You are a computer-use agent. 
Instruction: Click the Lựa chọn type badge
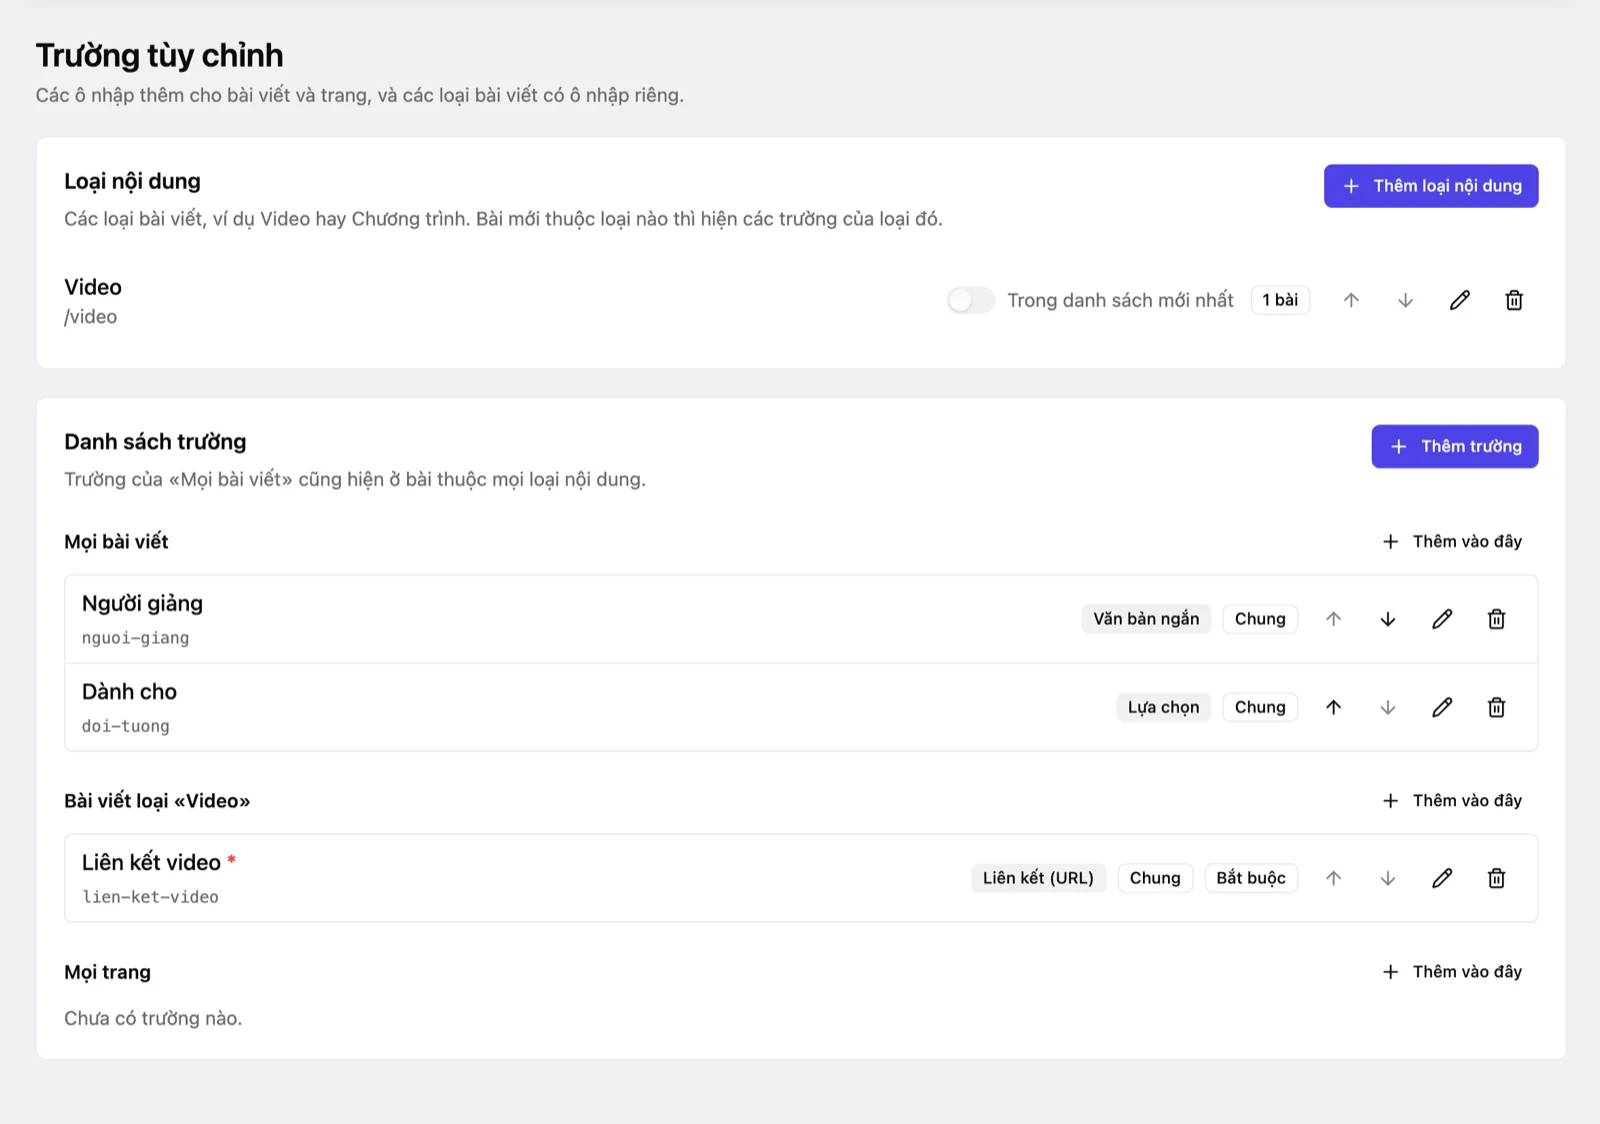1163,707
